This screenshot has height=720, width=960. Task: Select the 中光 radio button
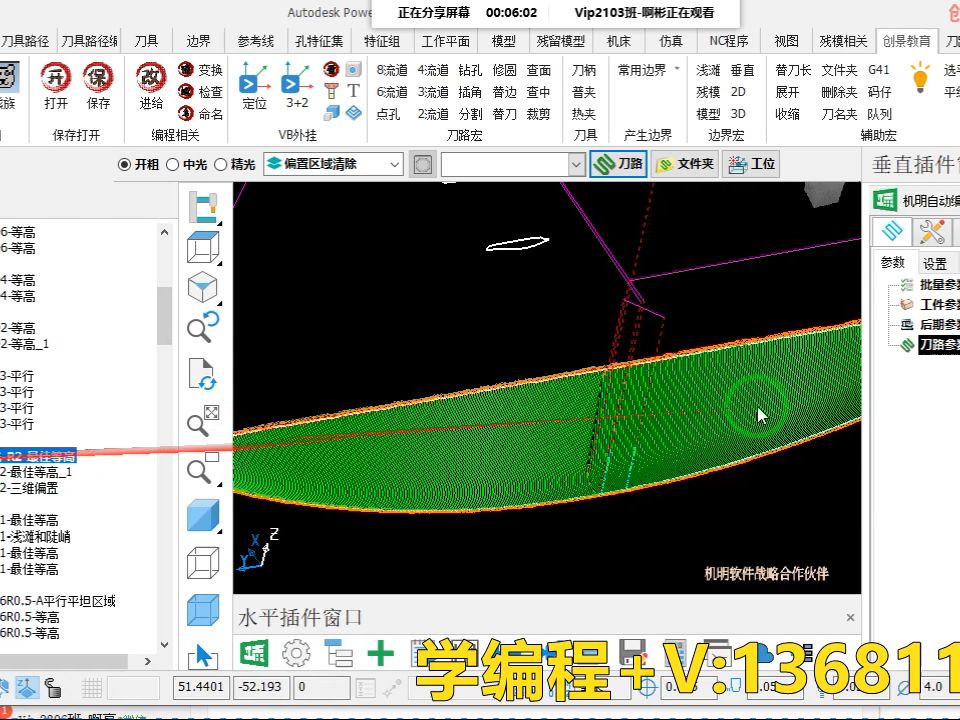click(173, 165)
